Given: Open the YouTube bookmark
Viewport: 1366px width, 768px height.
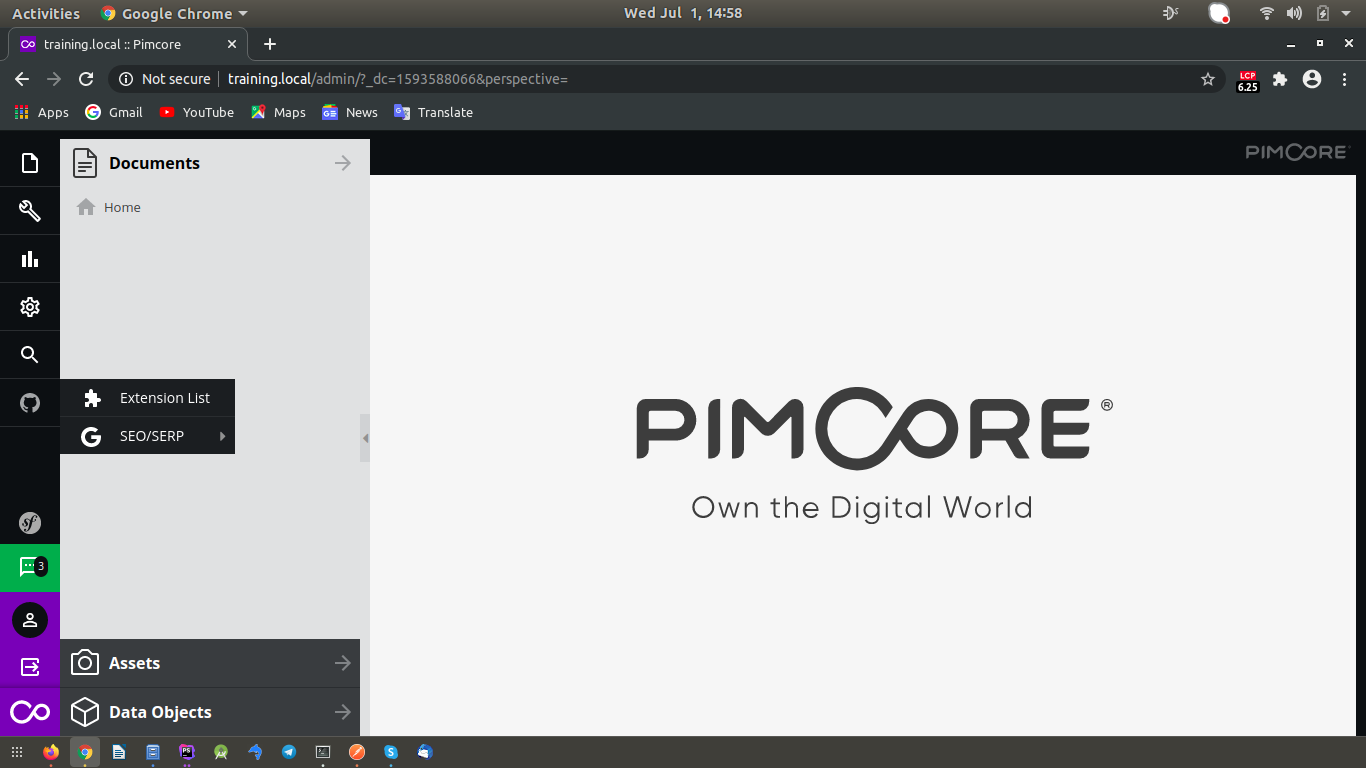Looking at the screenshot, I should pos(196,112).
